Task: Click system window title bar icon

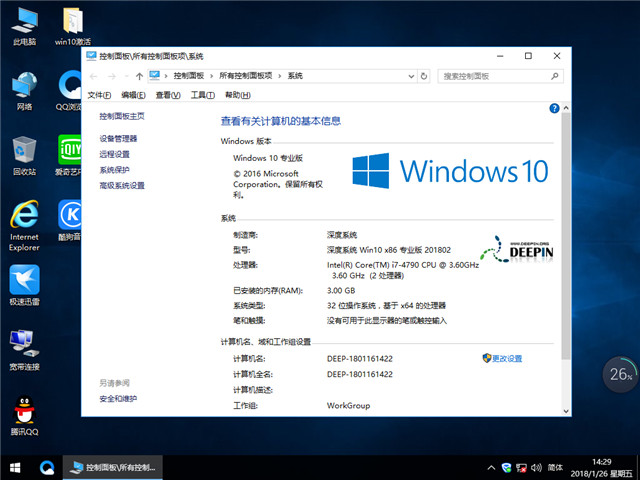Action: (x=91, y=56)
